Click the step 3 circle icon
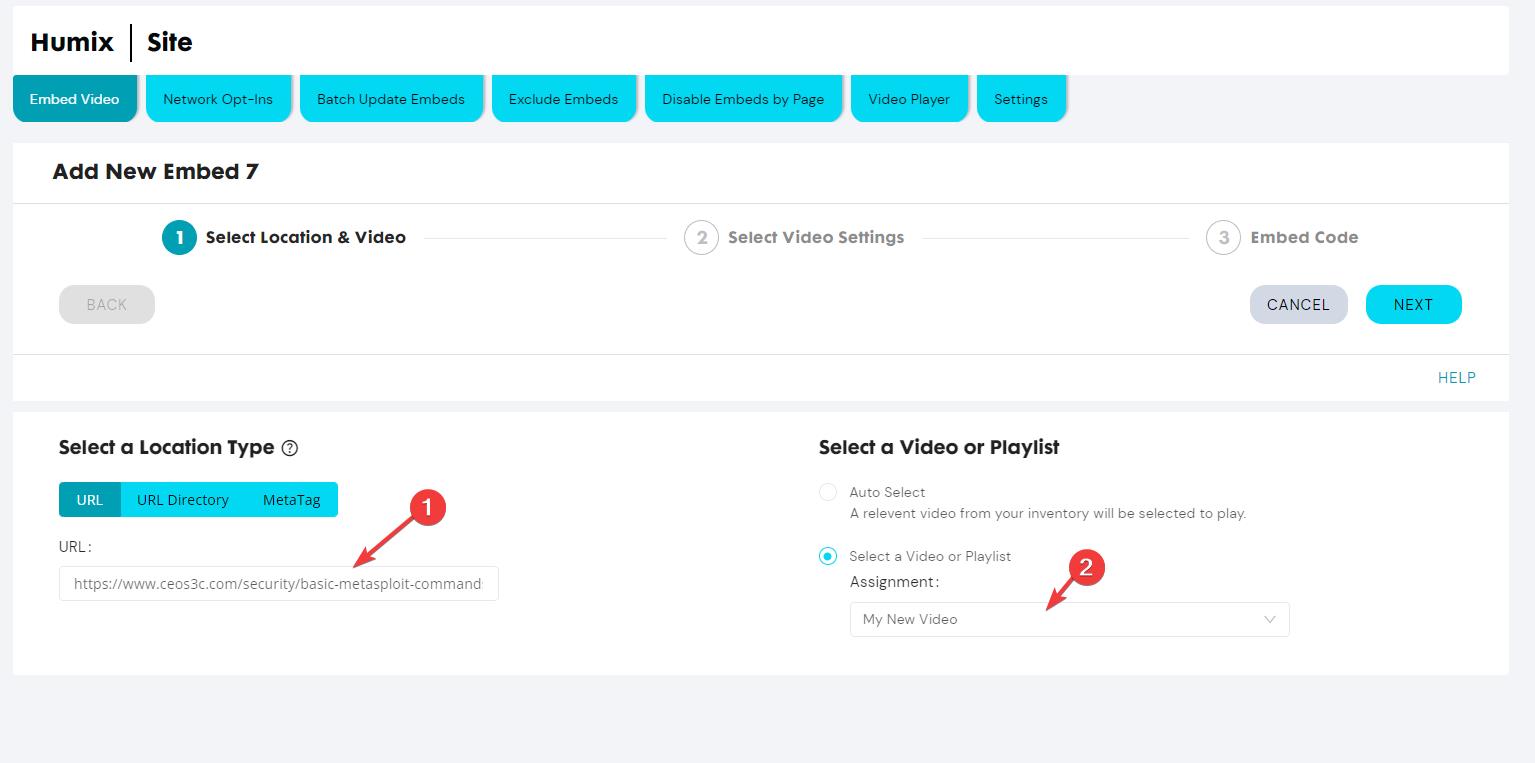Viewport: 1535px width, 763px height. pos(1223,238)
